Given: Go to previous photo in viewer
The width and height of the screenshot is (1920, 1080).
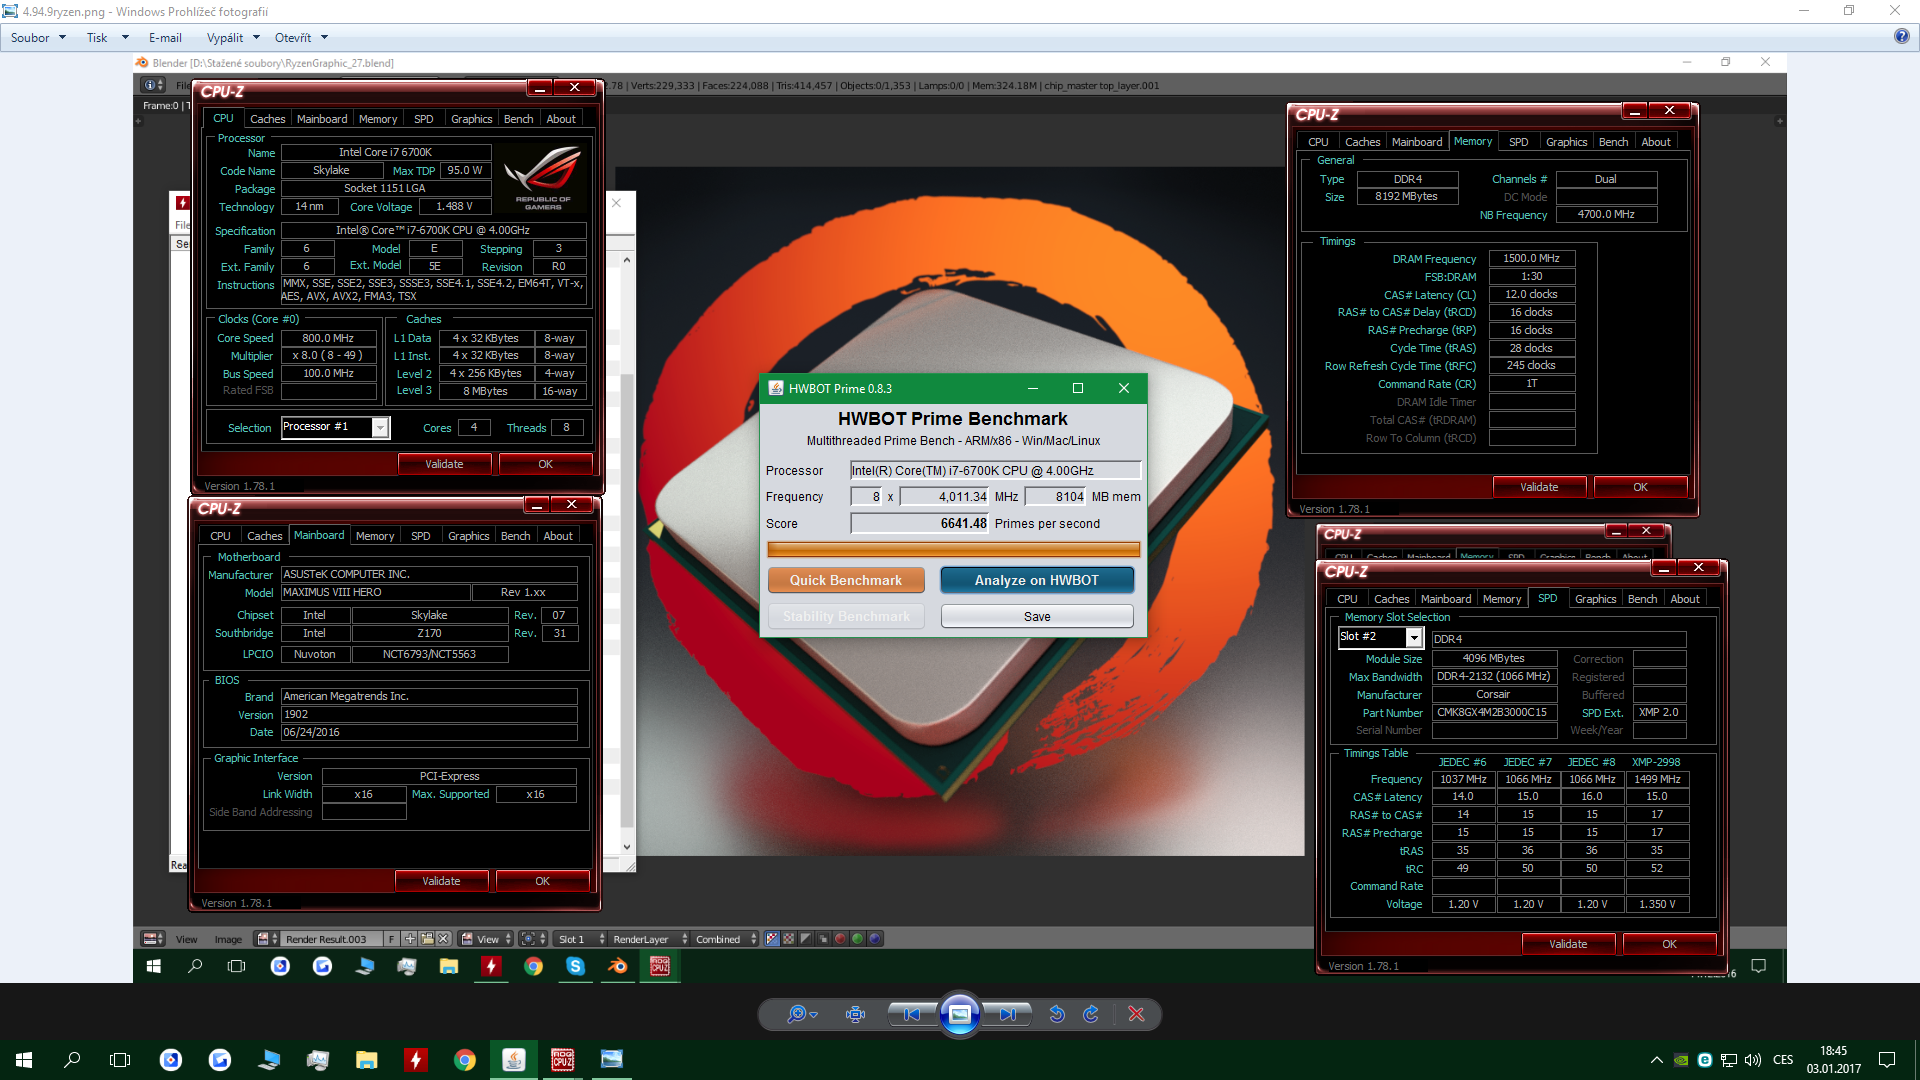Looking at the screenshot, I should click(x=912, y=1014).
